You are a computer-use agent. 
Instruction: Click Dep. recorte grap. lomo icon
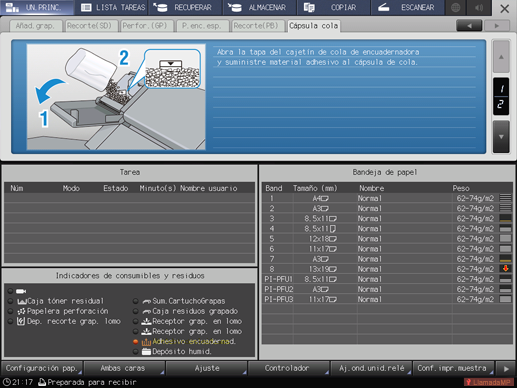tap(21, 321)
